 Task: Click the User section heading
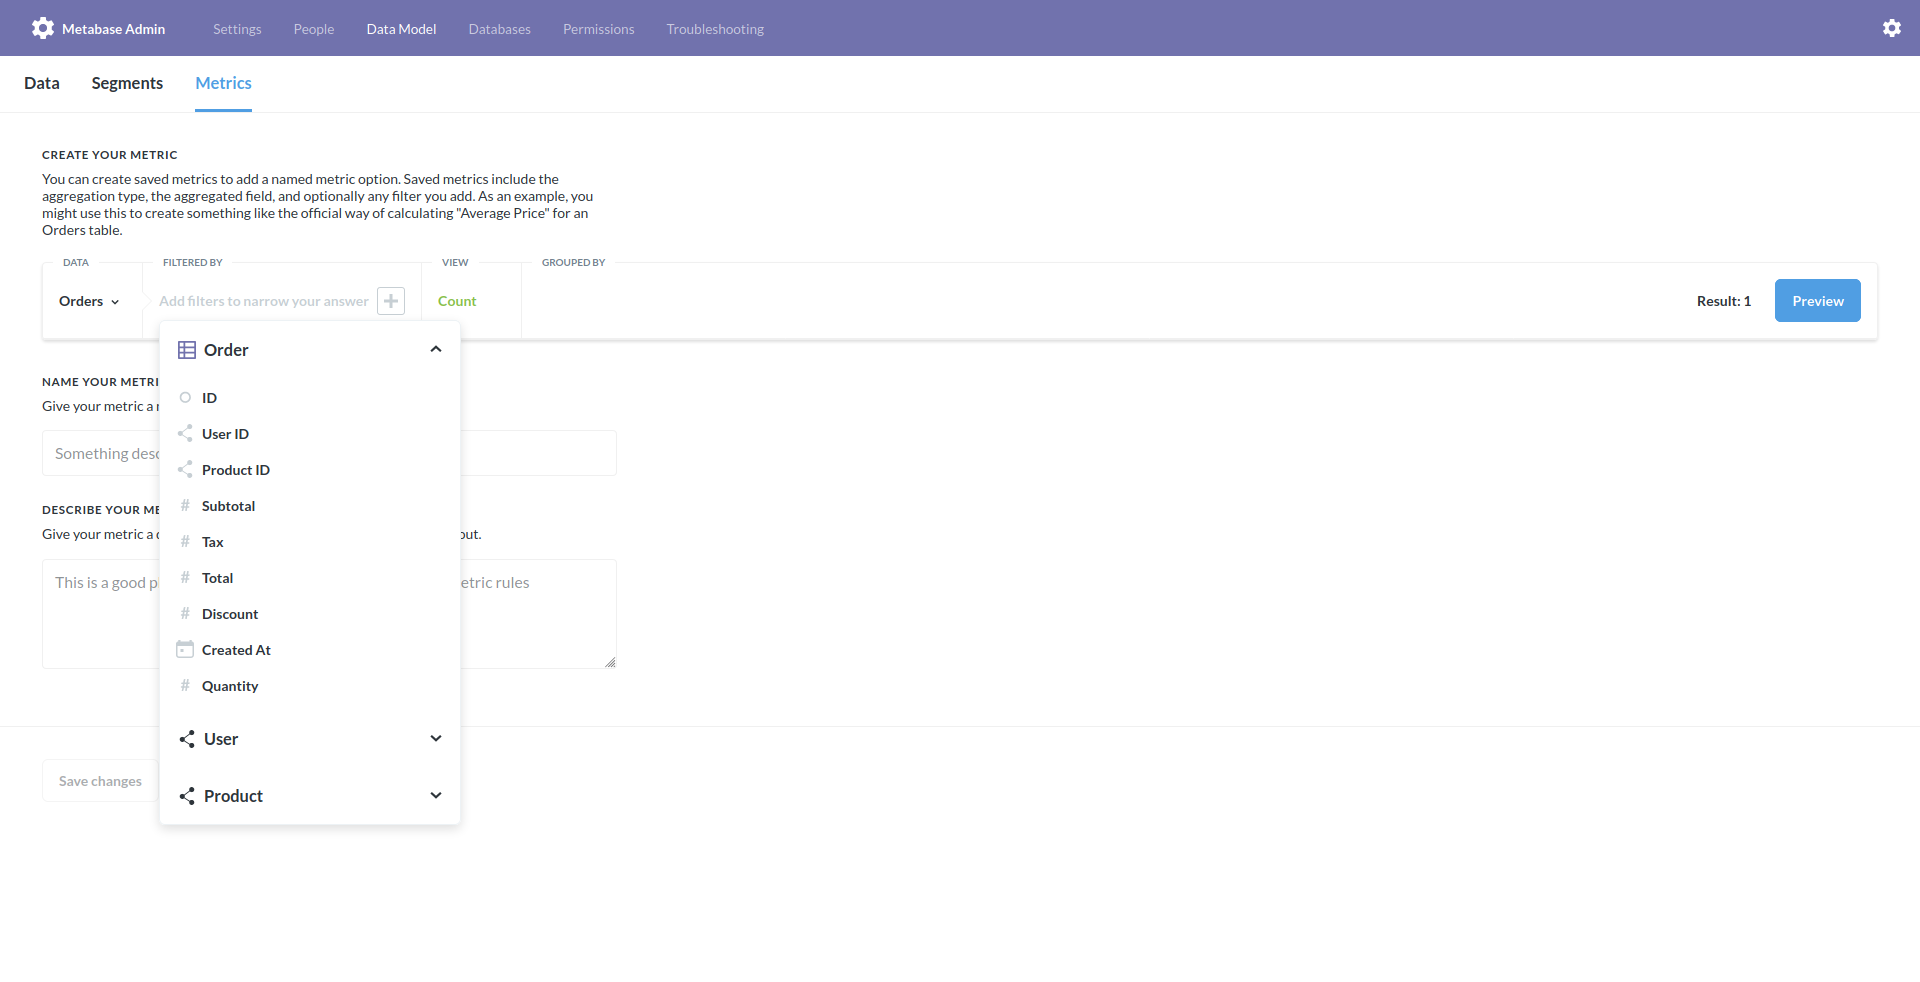(221, 739)
